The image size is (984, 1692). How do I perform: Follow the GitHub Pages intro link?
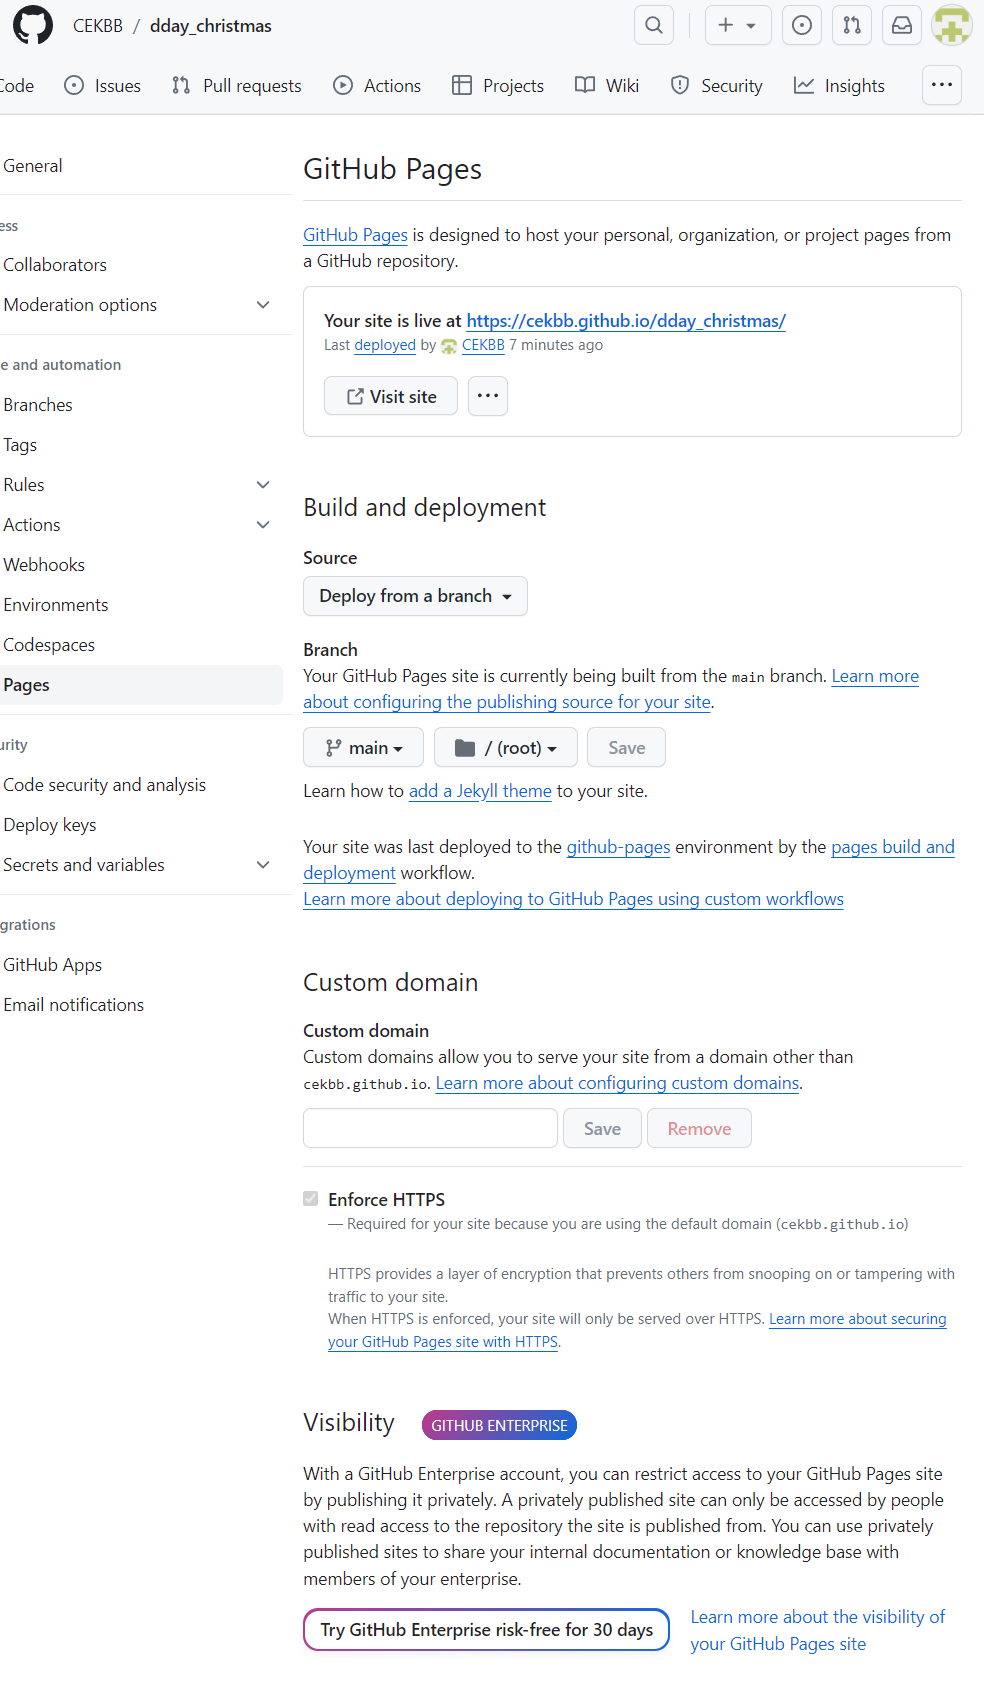tap(355, 235)
